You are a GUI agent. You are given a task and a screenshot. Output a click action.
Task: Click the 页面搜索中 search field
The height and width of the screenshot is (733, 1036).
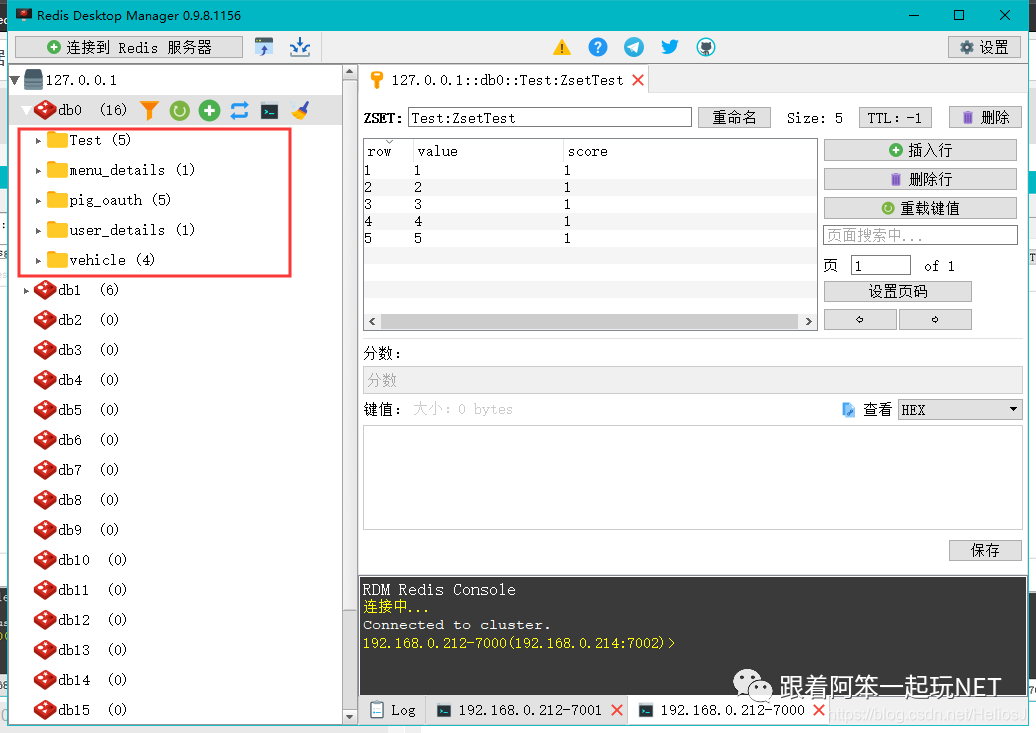920,235
